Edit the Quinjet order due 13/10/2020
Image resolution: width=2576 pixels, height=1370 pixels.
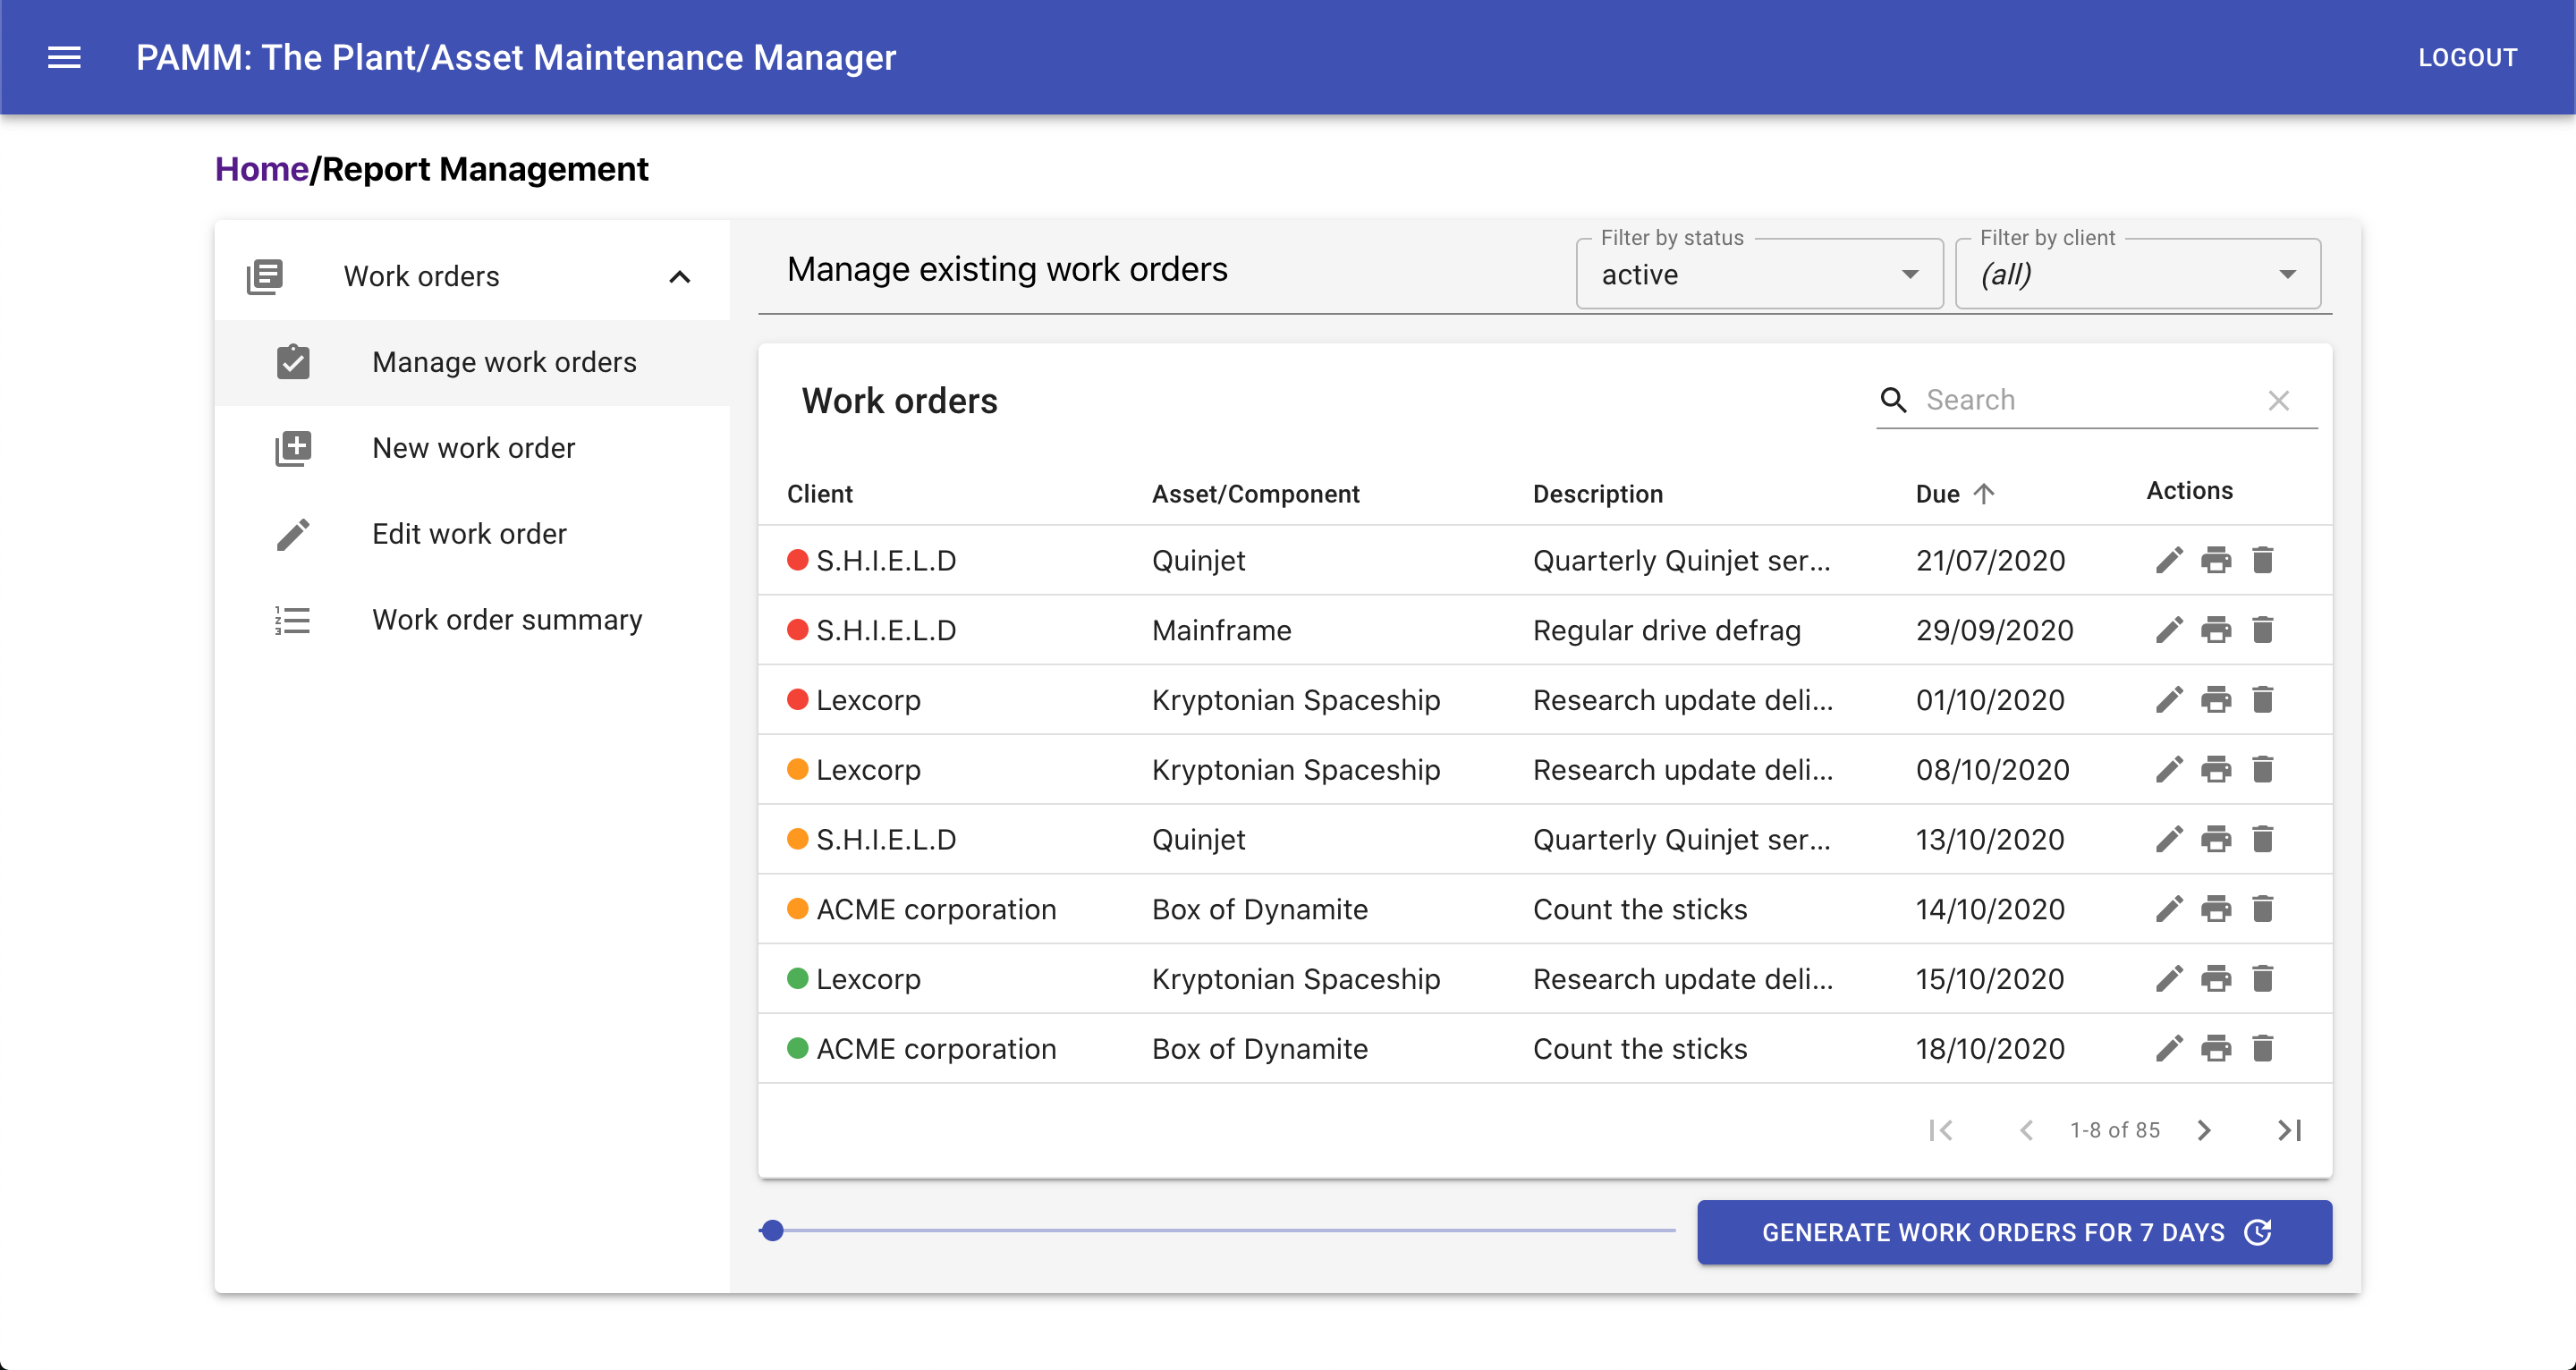(x=2169, y=839)
